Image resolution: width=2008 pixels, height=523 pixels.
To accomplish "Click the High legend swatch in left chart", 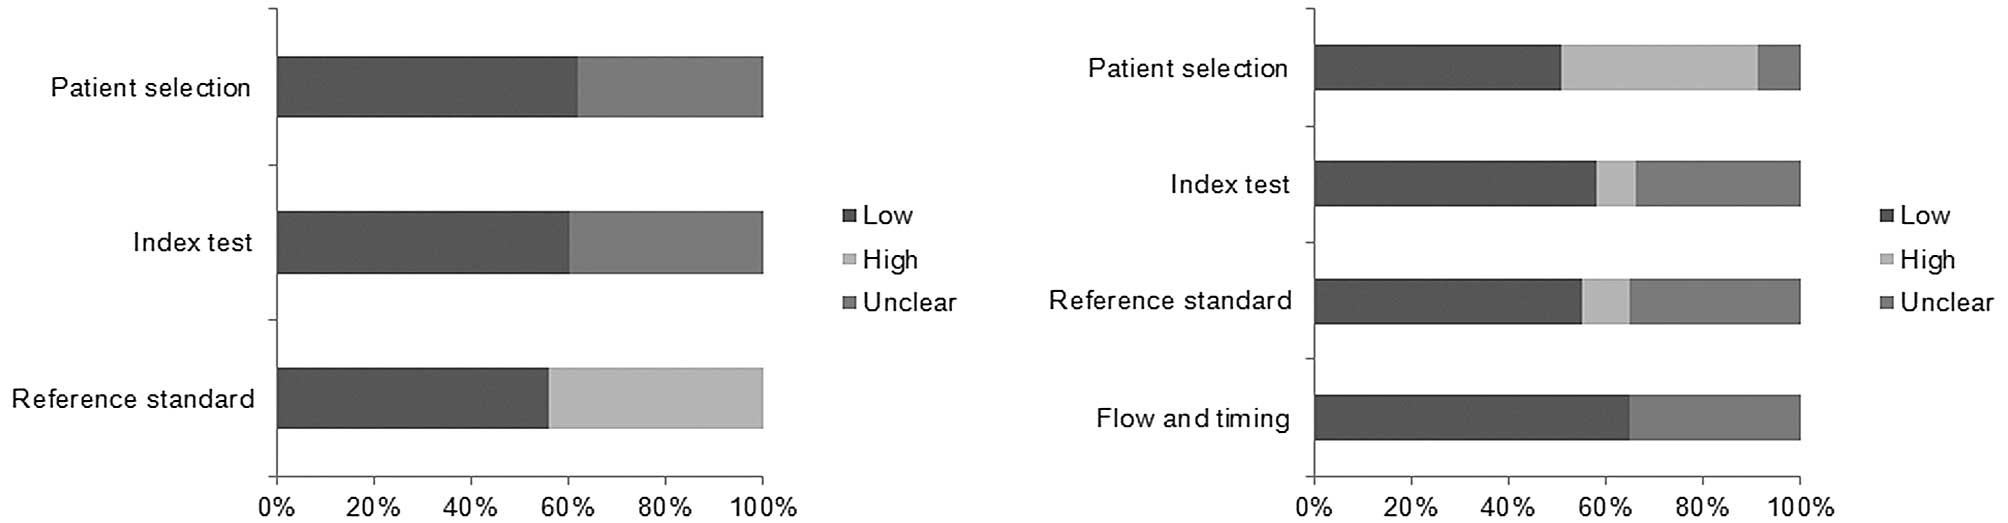I will tap(850, 260).
